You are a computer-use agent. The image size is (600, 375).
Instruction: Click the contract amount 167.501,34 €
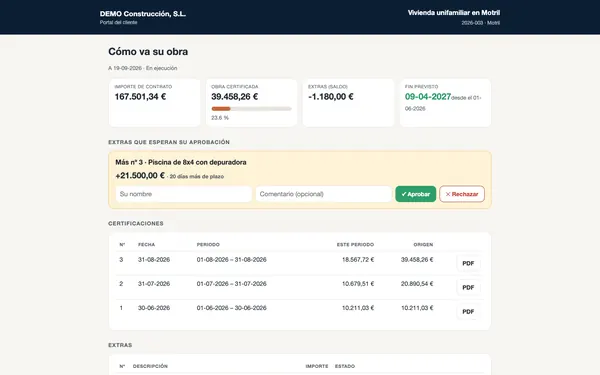click(140, 97)
